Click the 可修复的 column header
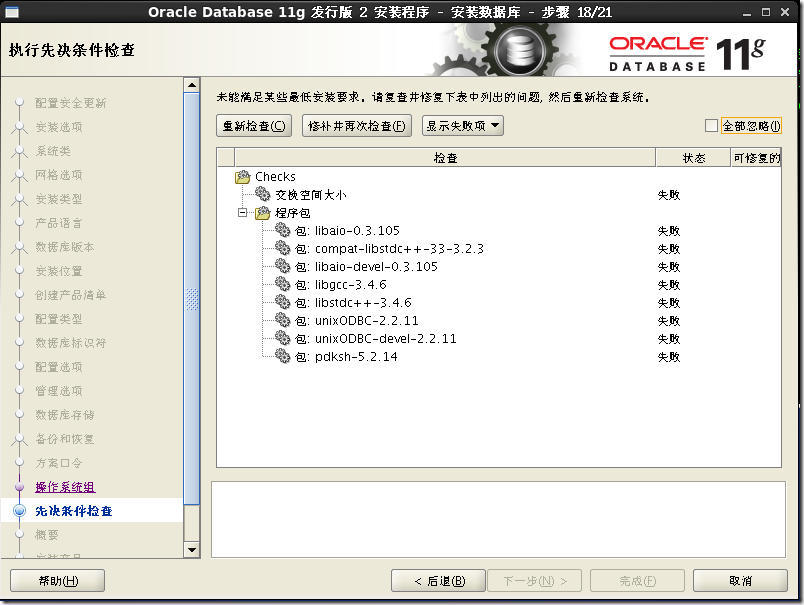The height and width of the screenshot is (605, 804). (756, 158)
